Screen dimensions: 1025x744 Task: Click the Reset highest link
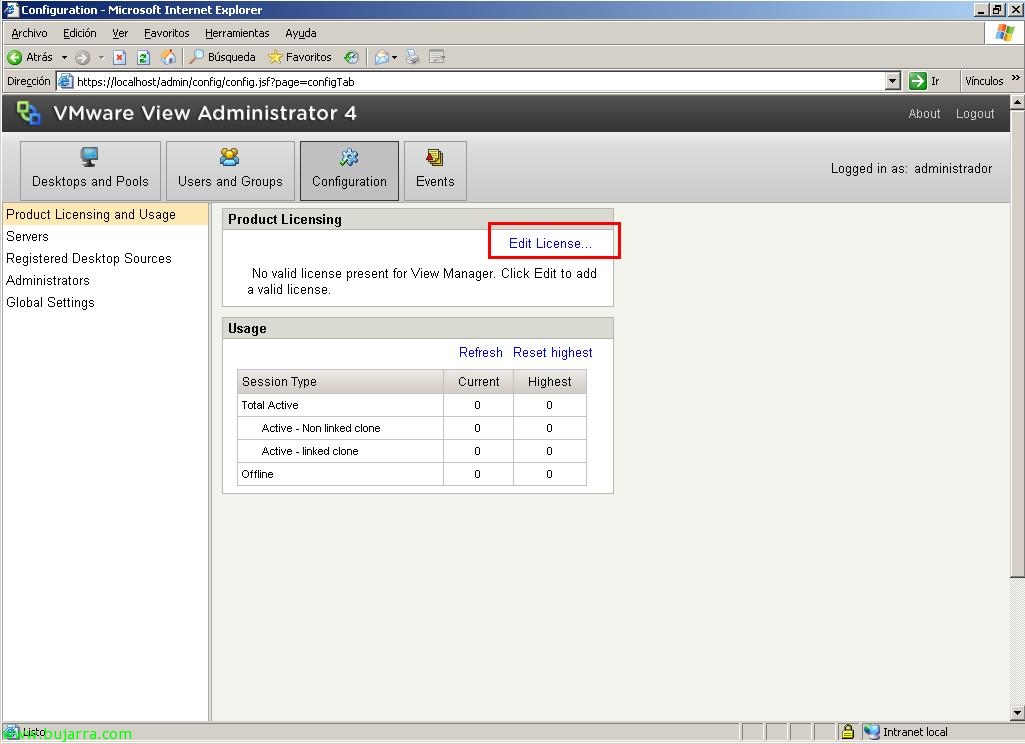pyautogui.click(x=552, y=352)
